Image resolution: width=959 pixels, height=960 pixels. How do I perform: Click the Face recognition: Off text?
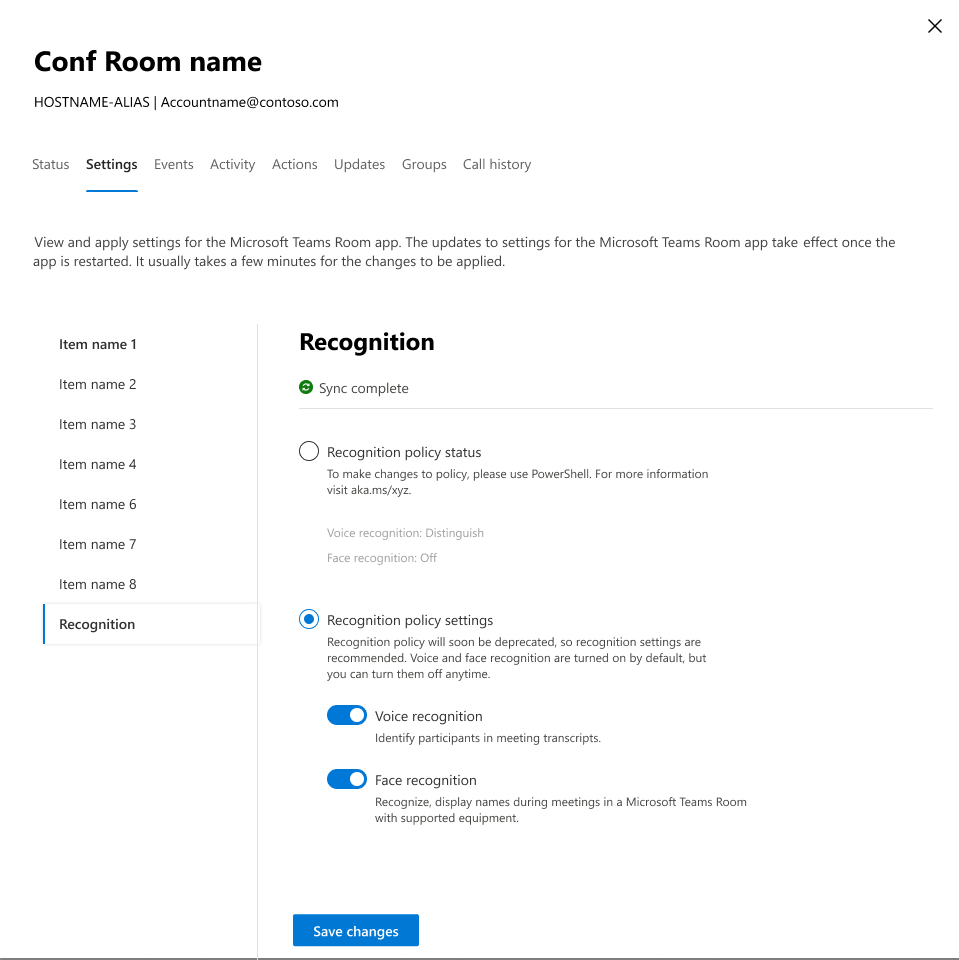(382, 558)
